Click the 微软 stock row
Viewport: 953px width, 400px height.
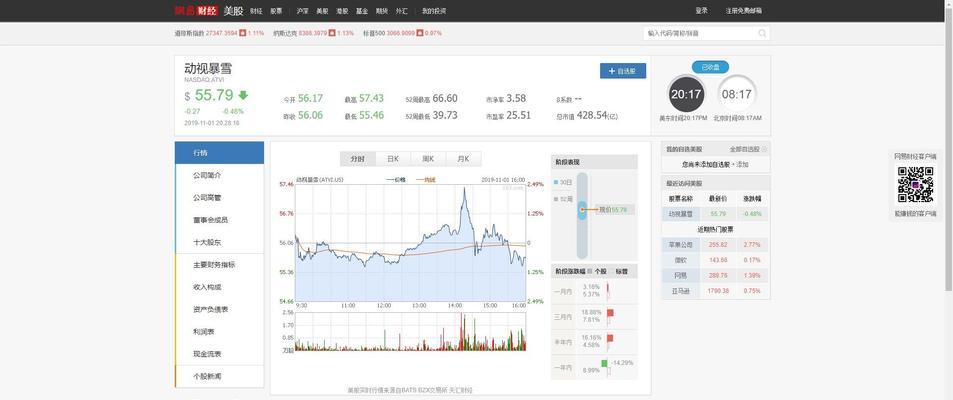(715, 260)
